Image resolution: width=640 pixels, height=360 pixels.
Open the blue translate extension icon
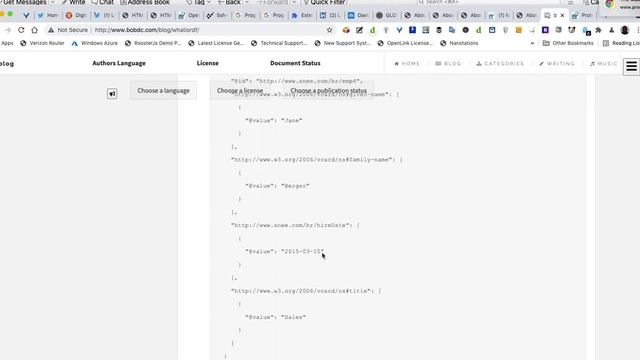[452, 30]
